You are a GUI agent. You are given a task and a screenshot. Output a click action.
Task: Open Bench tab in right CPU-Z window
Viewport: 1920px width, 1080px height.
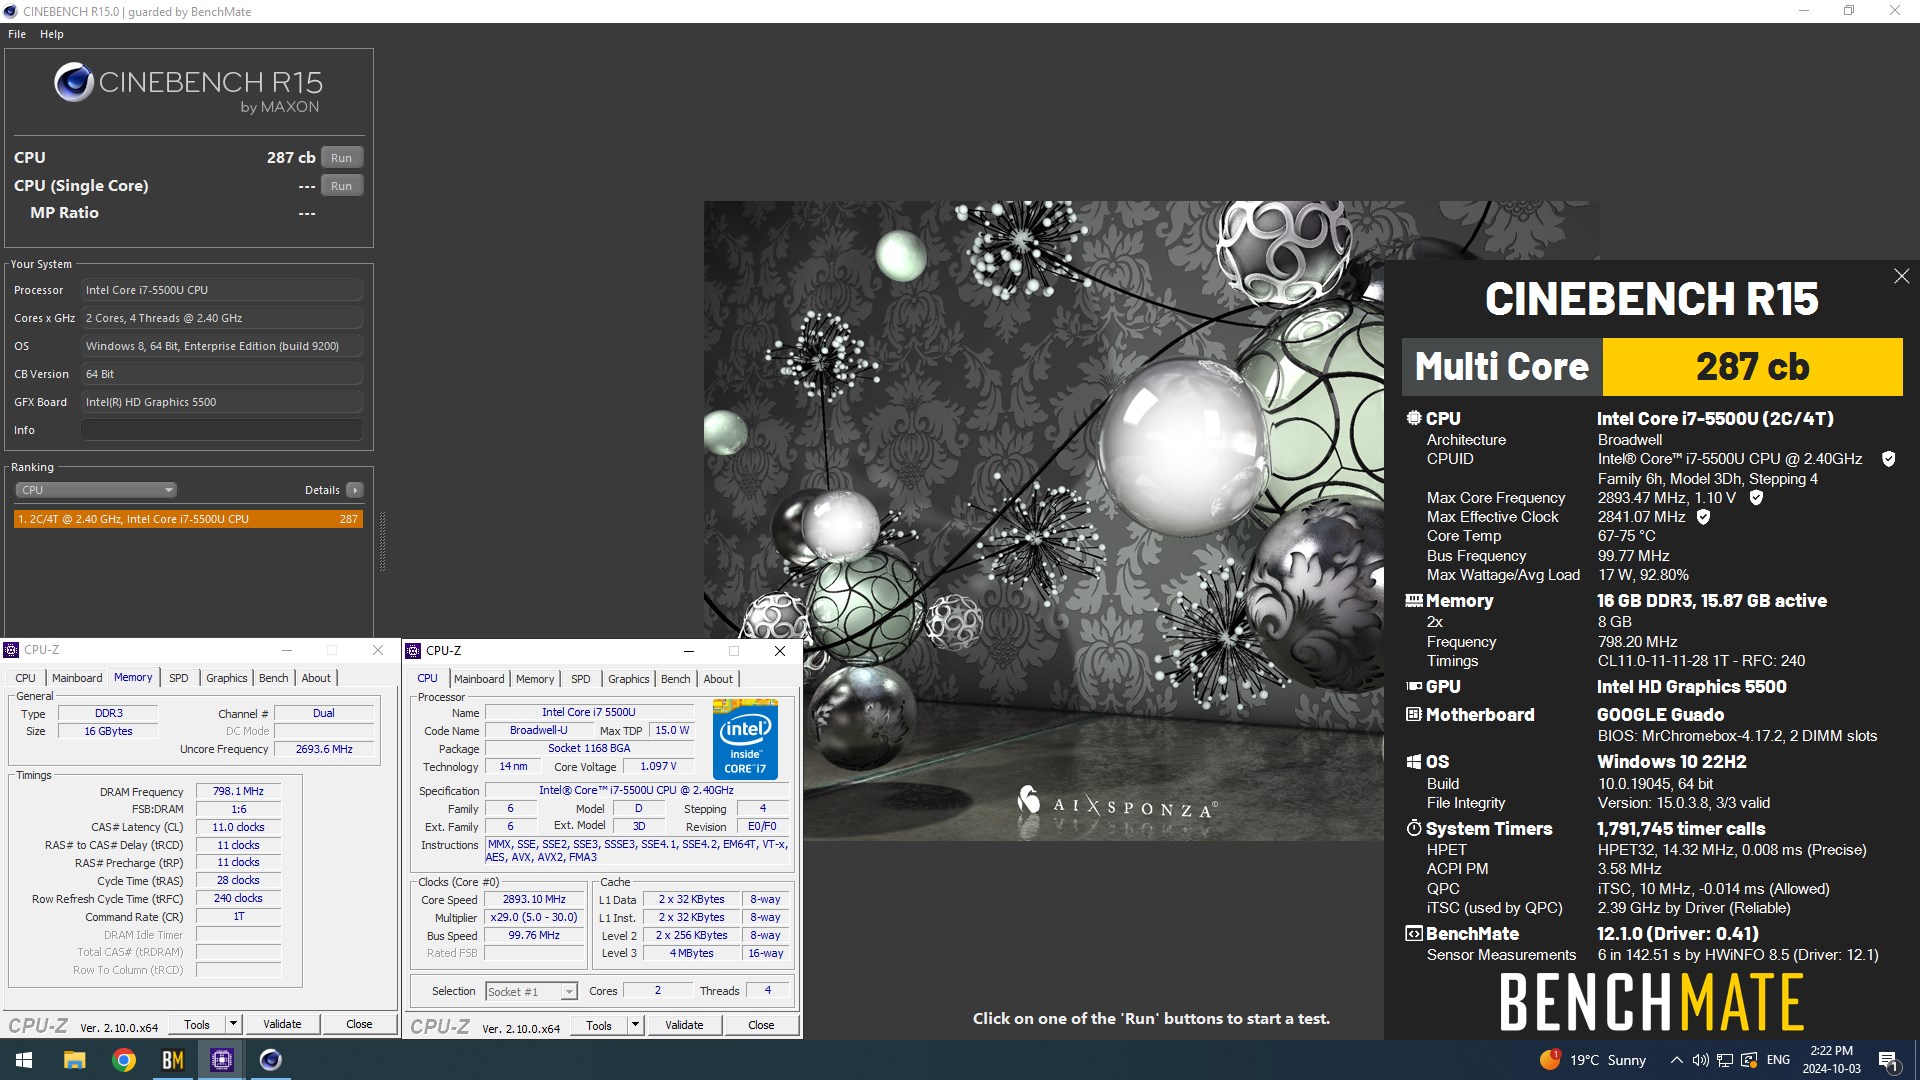(x=676, y=679)
